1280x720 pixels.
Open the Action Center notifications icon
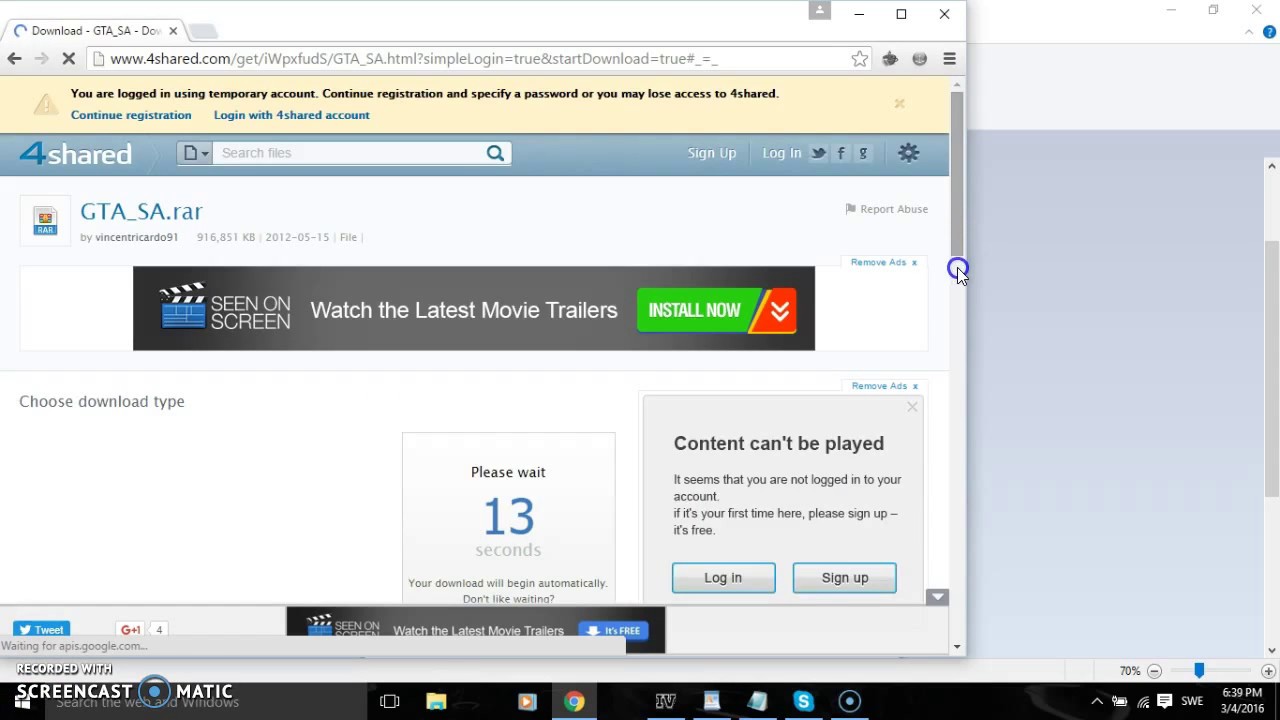1165,702
